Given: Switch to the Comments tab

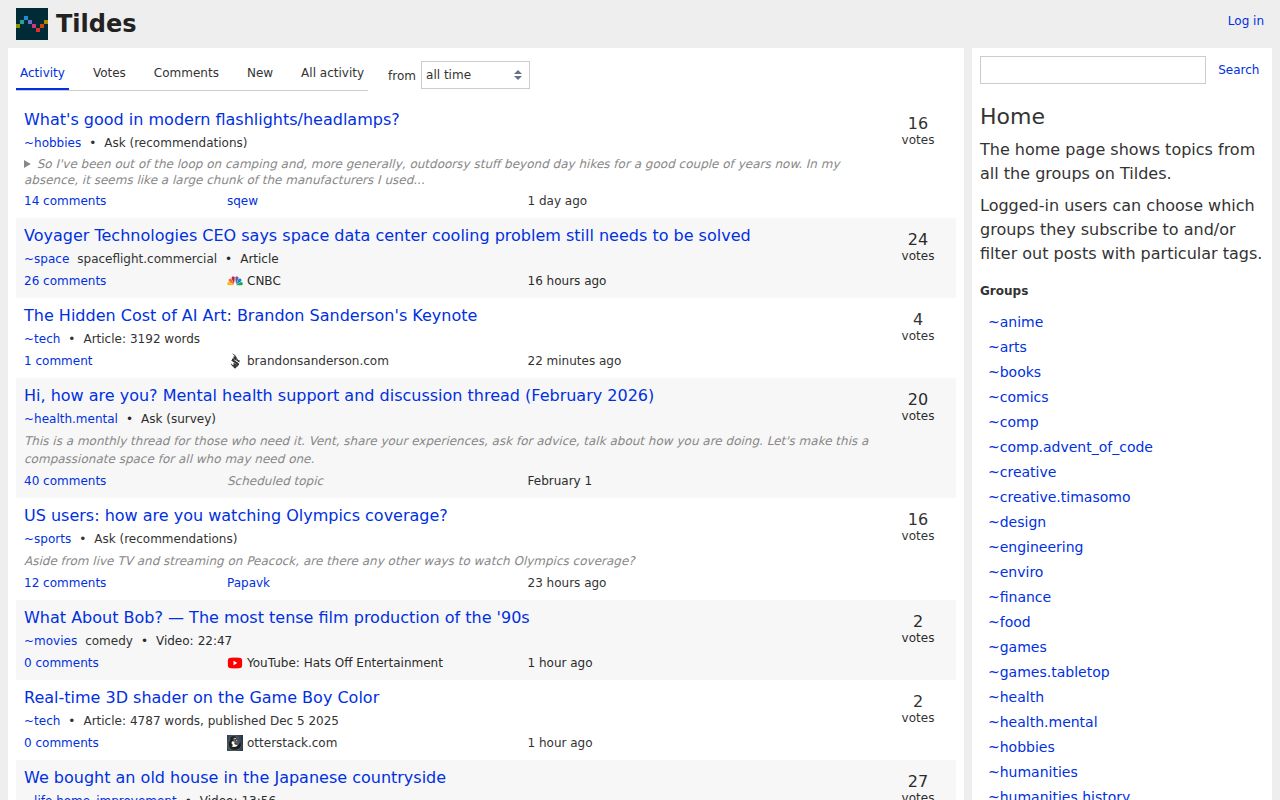Looking at the screenshot, I should [x=186, y=72].
